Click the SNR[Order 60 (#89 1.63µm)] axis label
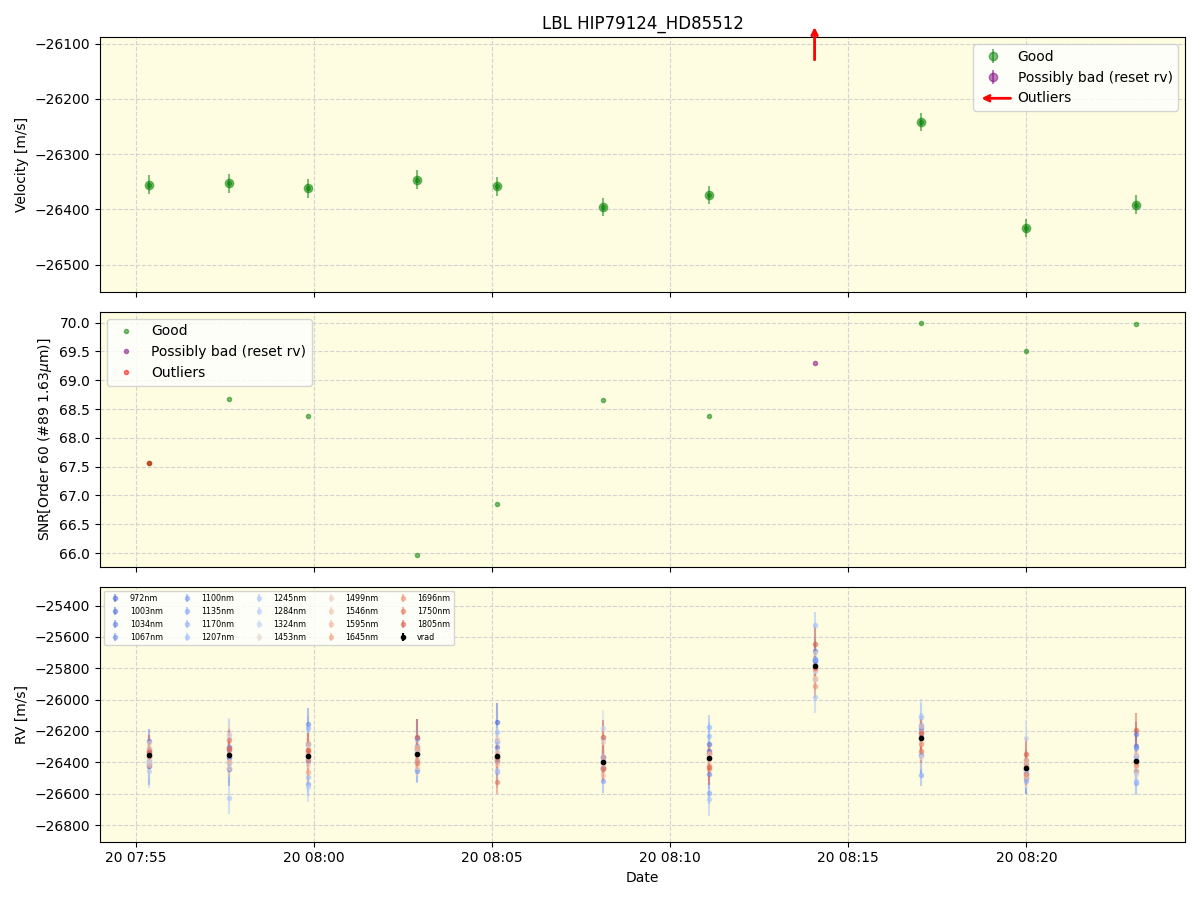1200x900 pixels. pyautogui.click(x=44, y=439)
